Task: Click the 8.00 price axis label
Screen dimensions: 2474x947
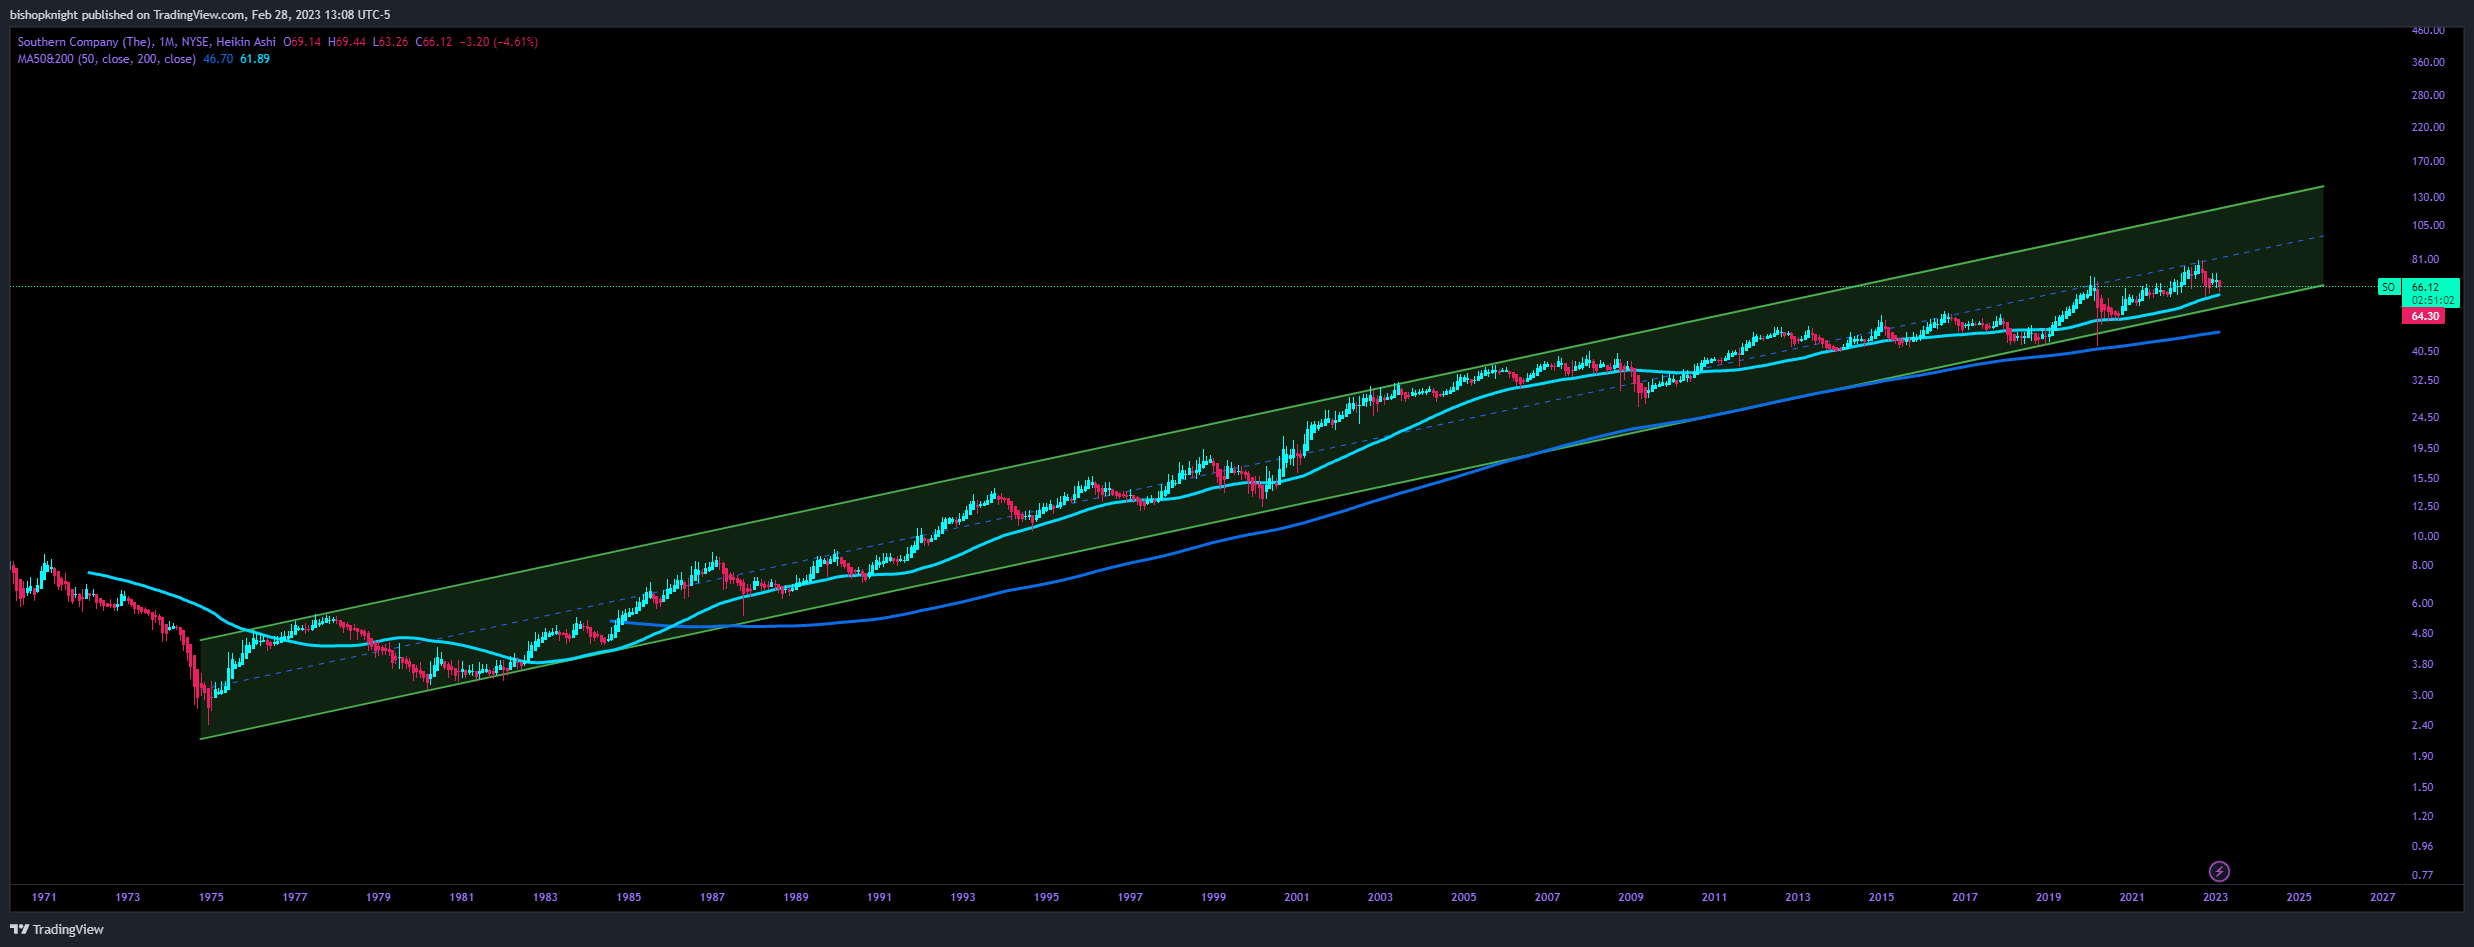Action: pyautogui.click(x=2422, y=565)
